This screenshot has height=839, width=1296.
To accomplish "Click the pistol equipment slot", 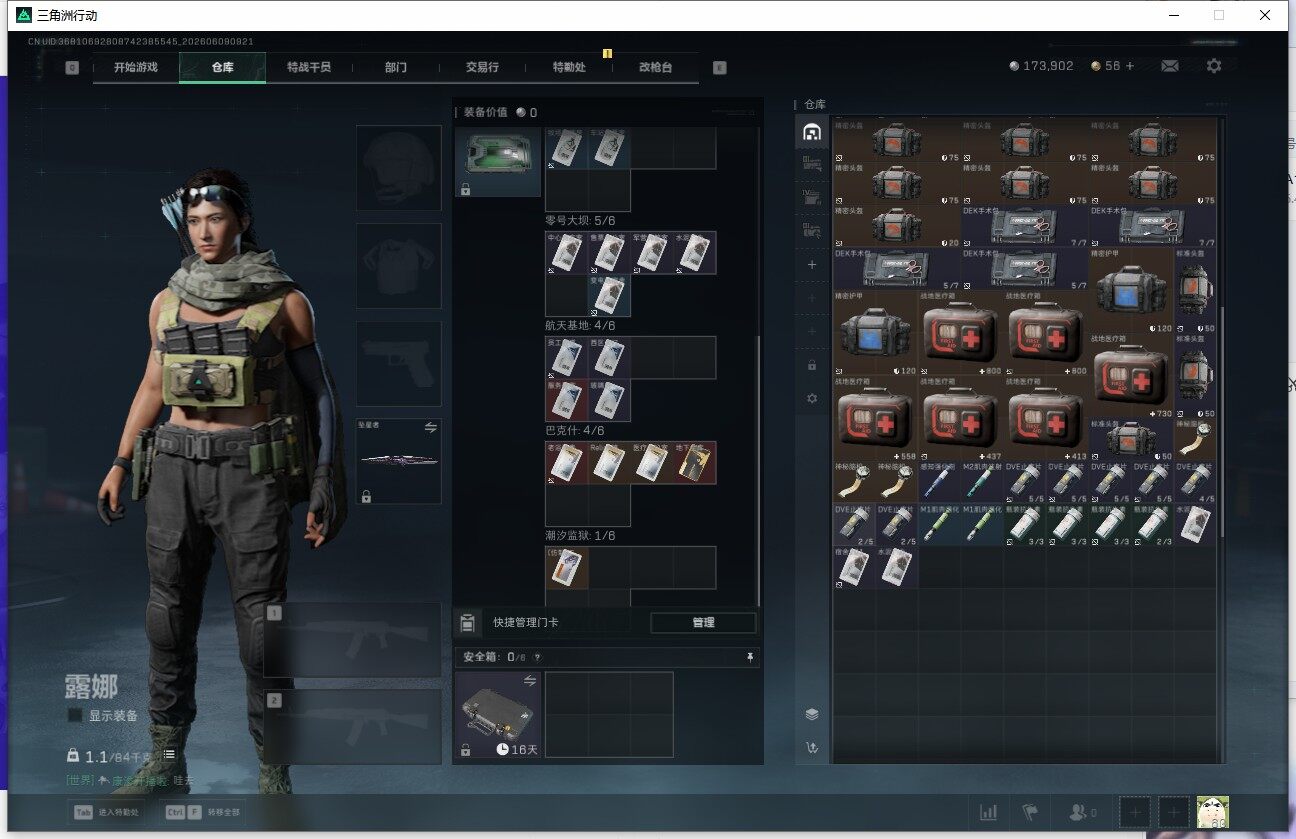I will click(x=399, y=363).
